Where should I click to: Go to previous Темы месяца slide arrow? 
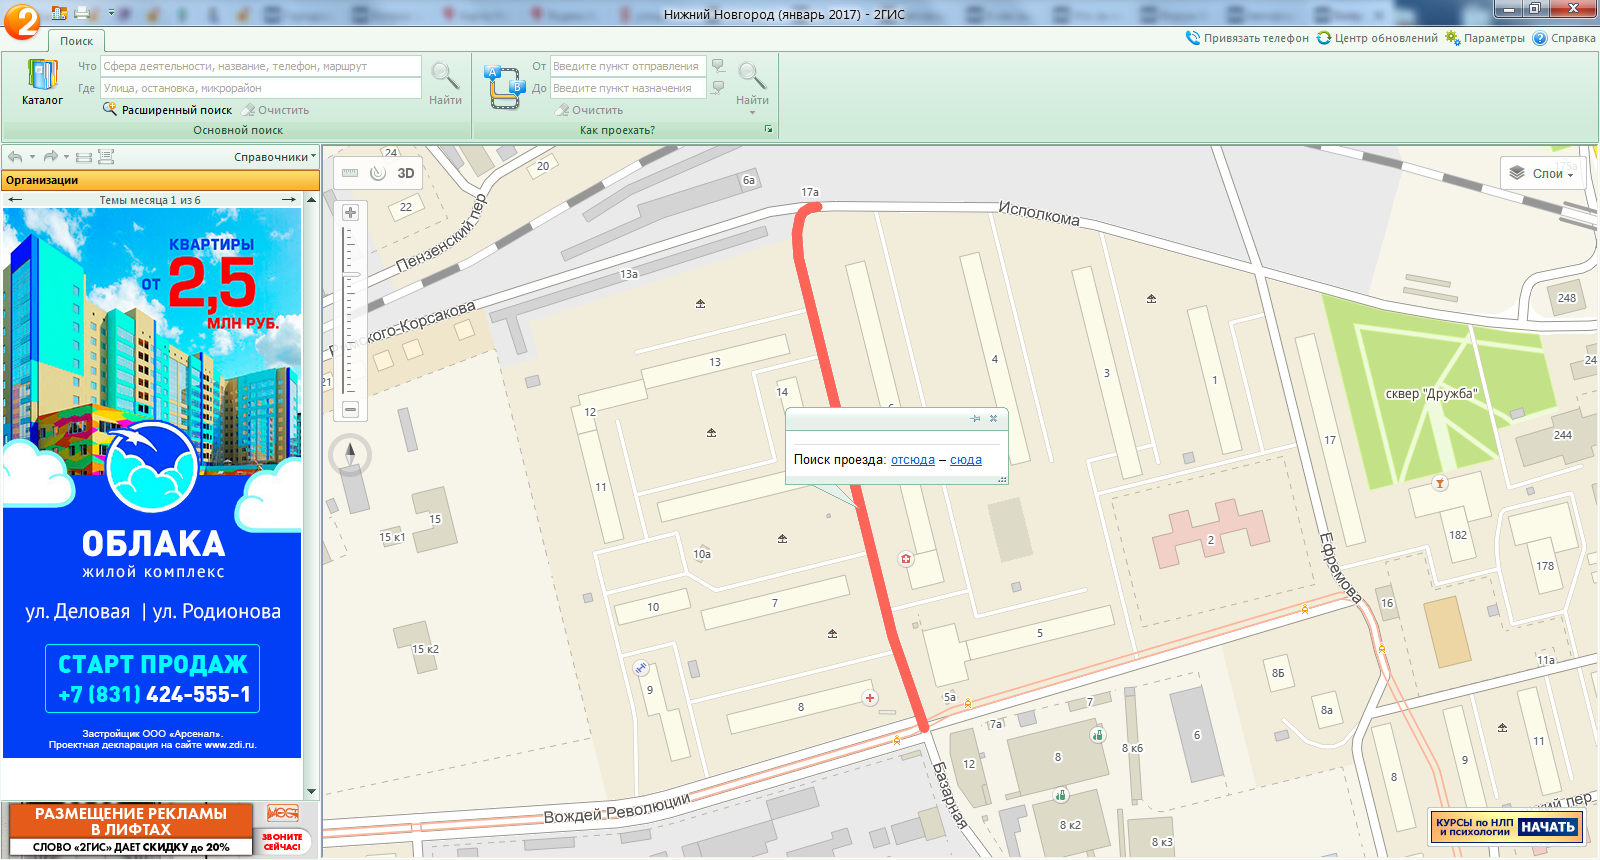(15, 200)
